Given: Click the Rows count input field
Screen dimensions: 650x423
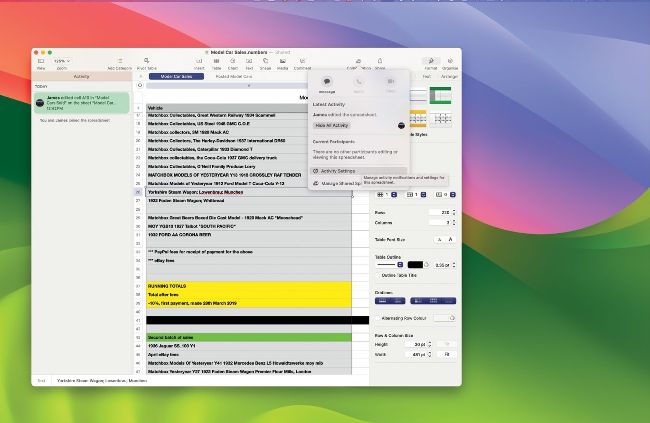Looking at the screenshot, I should coord(439,212).
